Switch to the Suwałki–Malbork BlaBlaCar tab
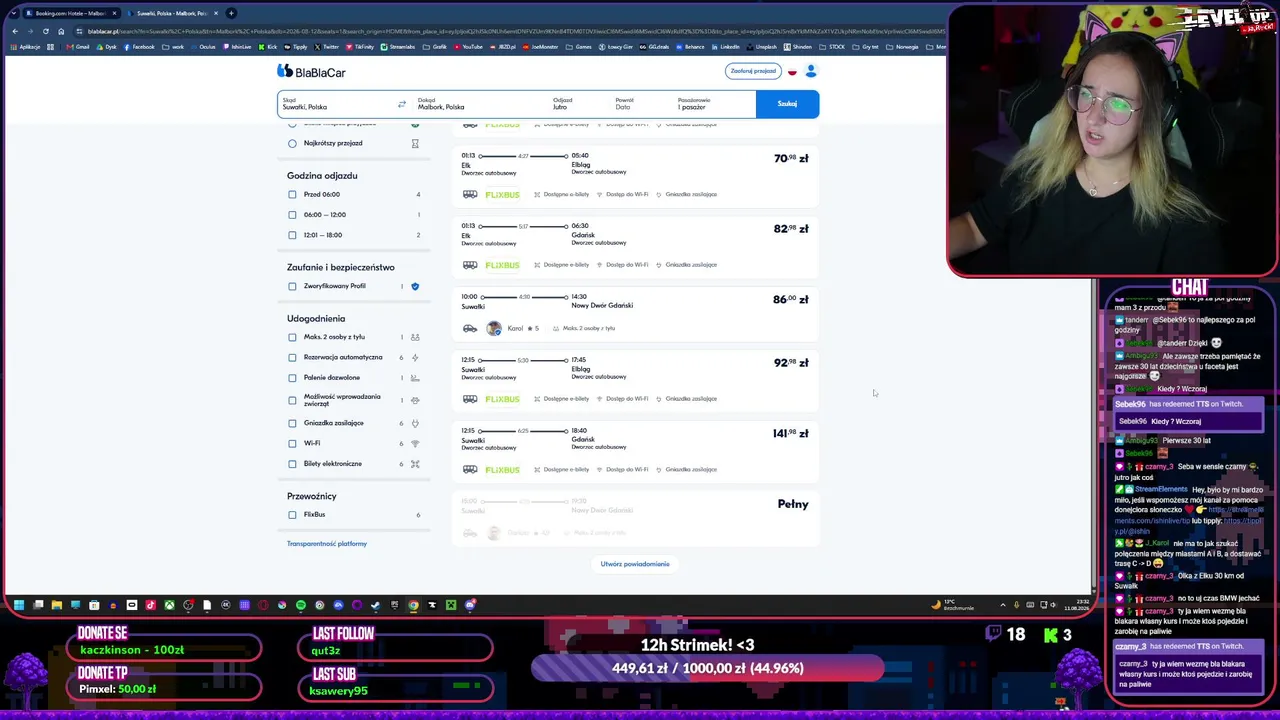The height and width of the screenshot is (720, 1280). (x=173, y=13)
